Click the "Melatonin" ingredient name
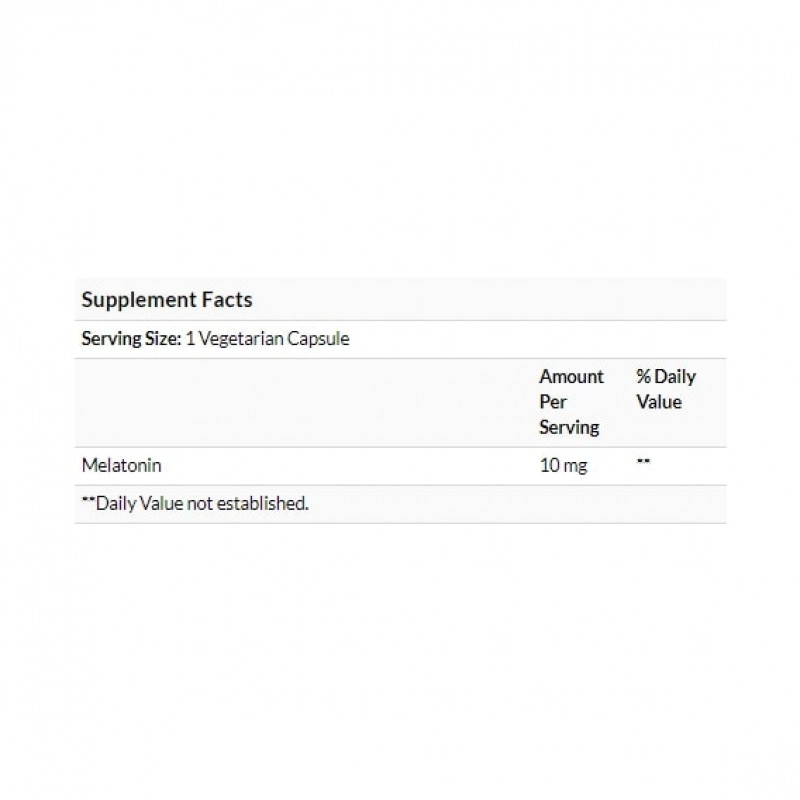The image size is (800, 800). pyautogui.click(x=121, y=465)
